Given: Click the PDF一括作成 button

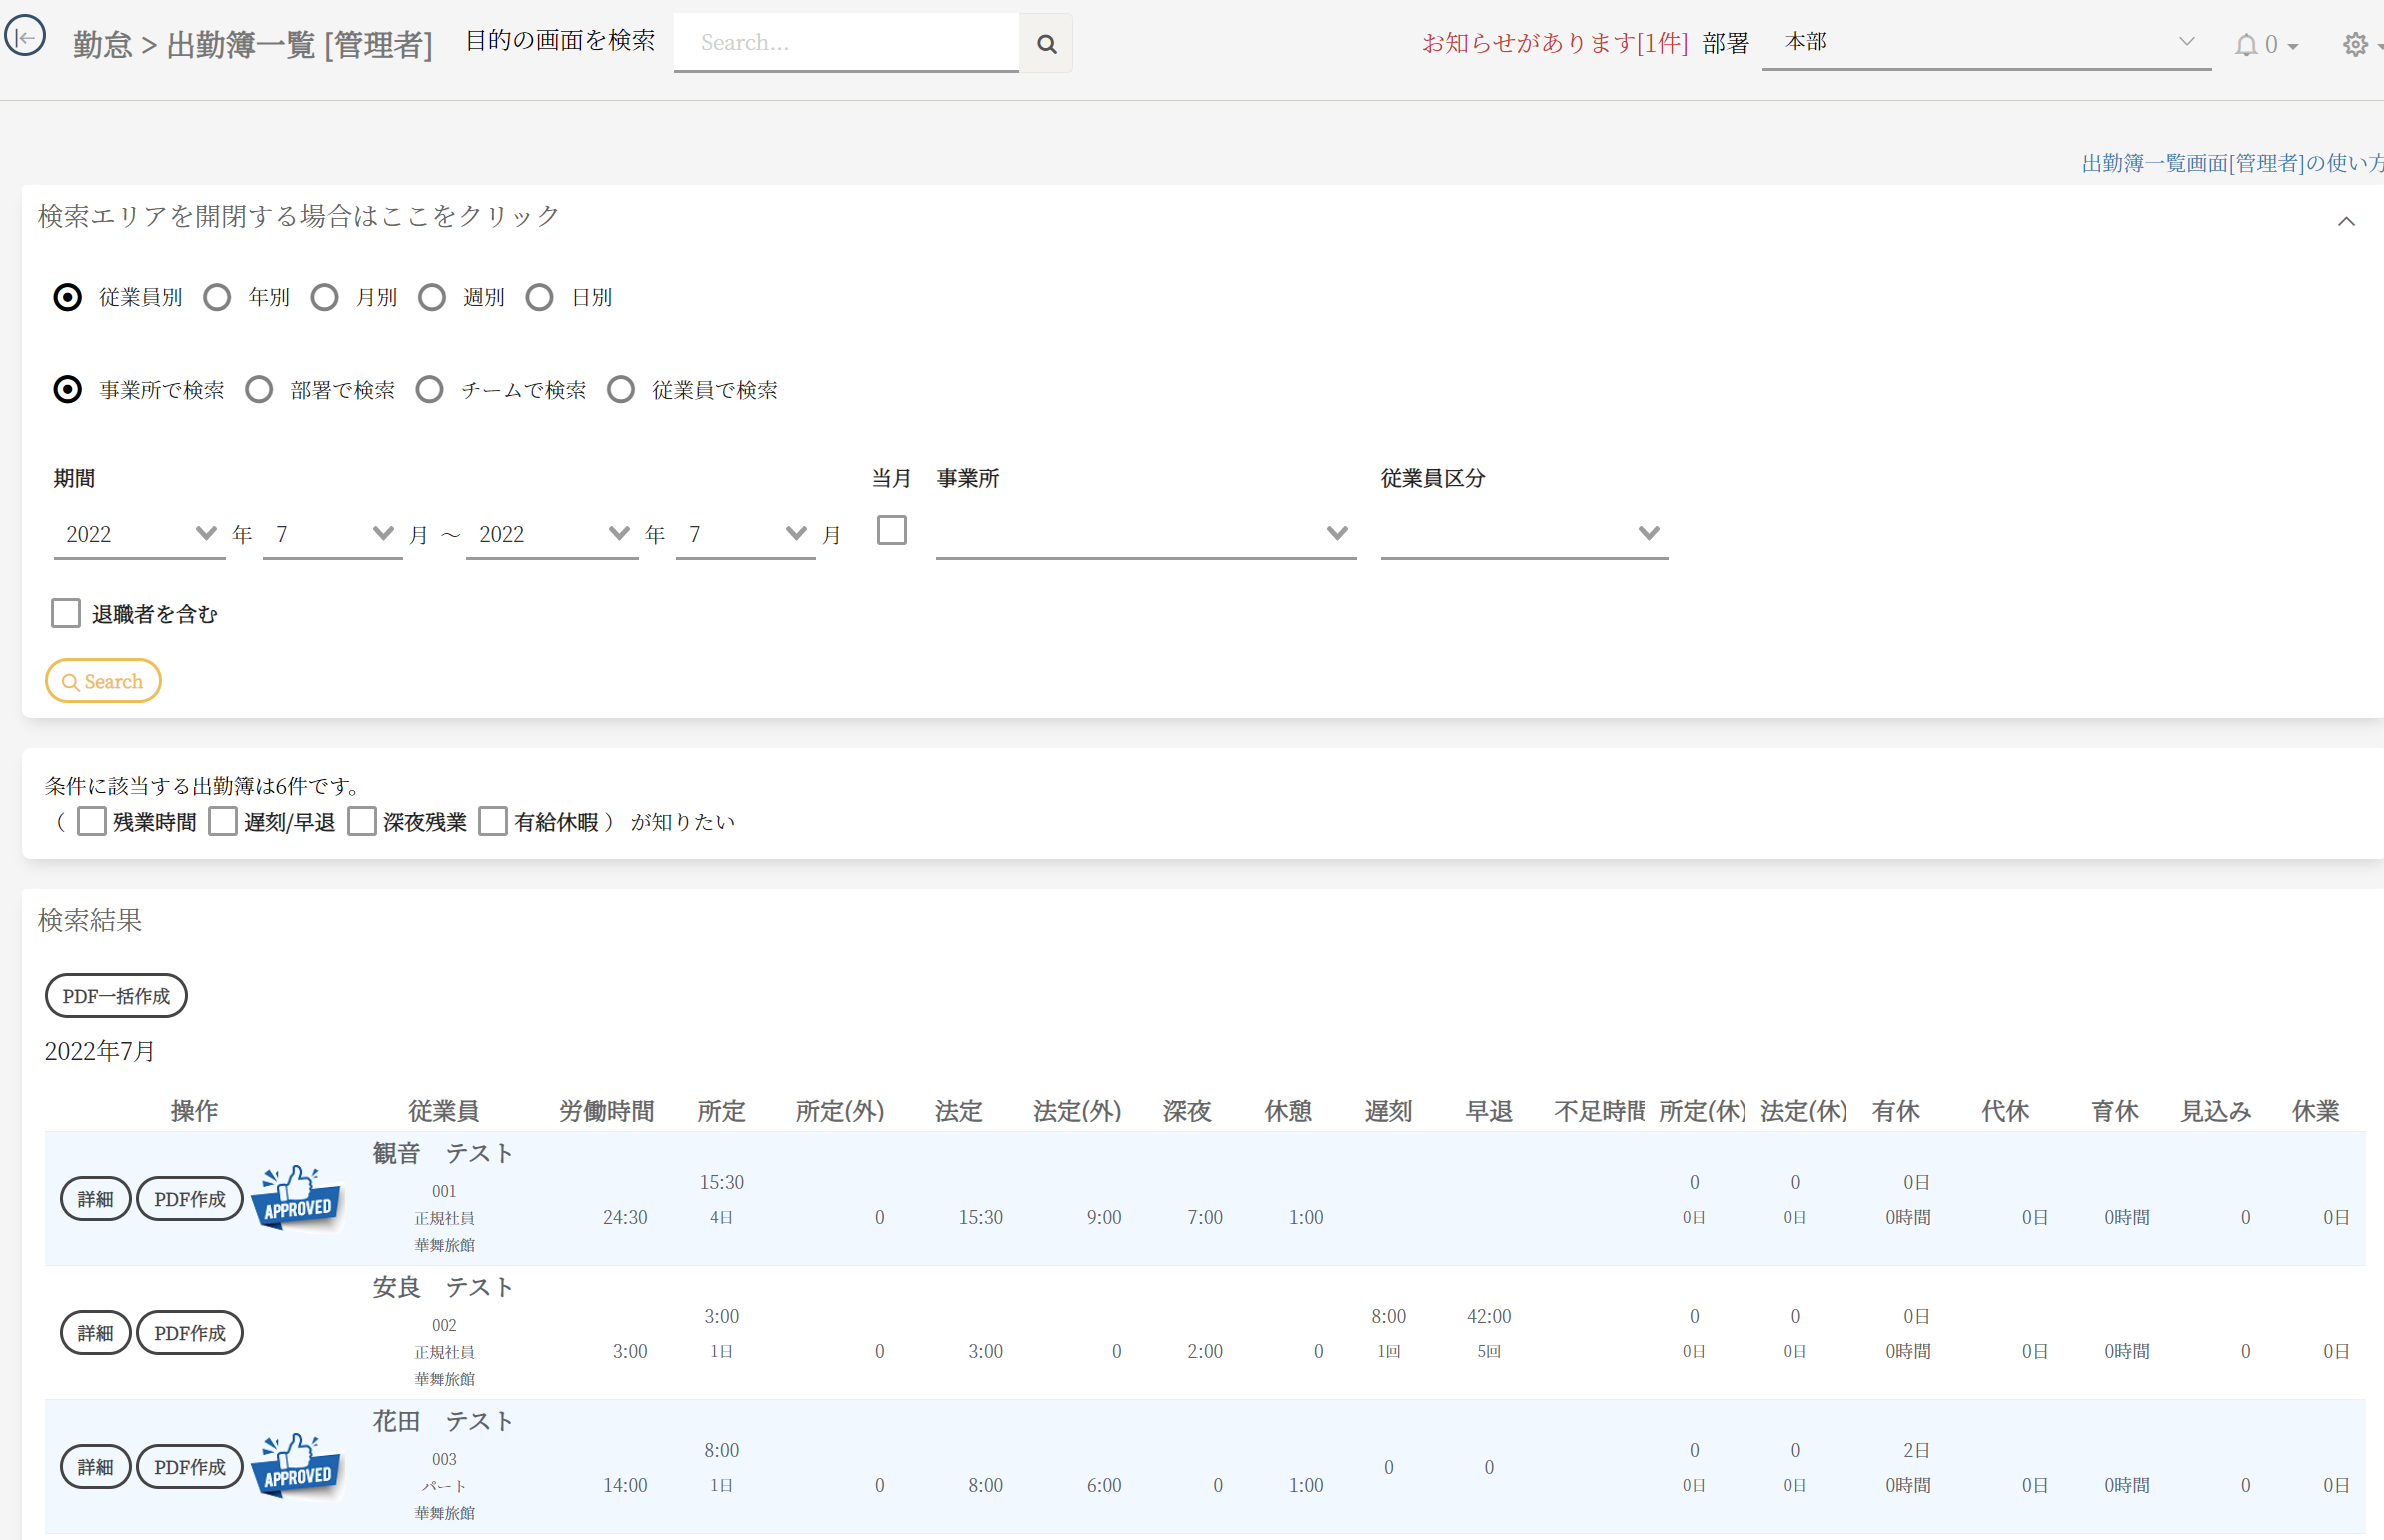Looking at the screenshot, I should (116, 995).
